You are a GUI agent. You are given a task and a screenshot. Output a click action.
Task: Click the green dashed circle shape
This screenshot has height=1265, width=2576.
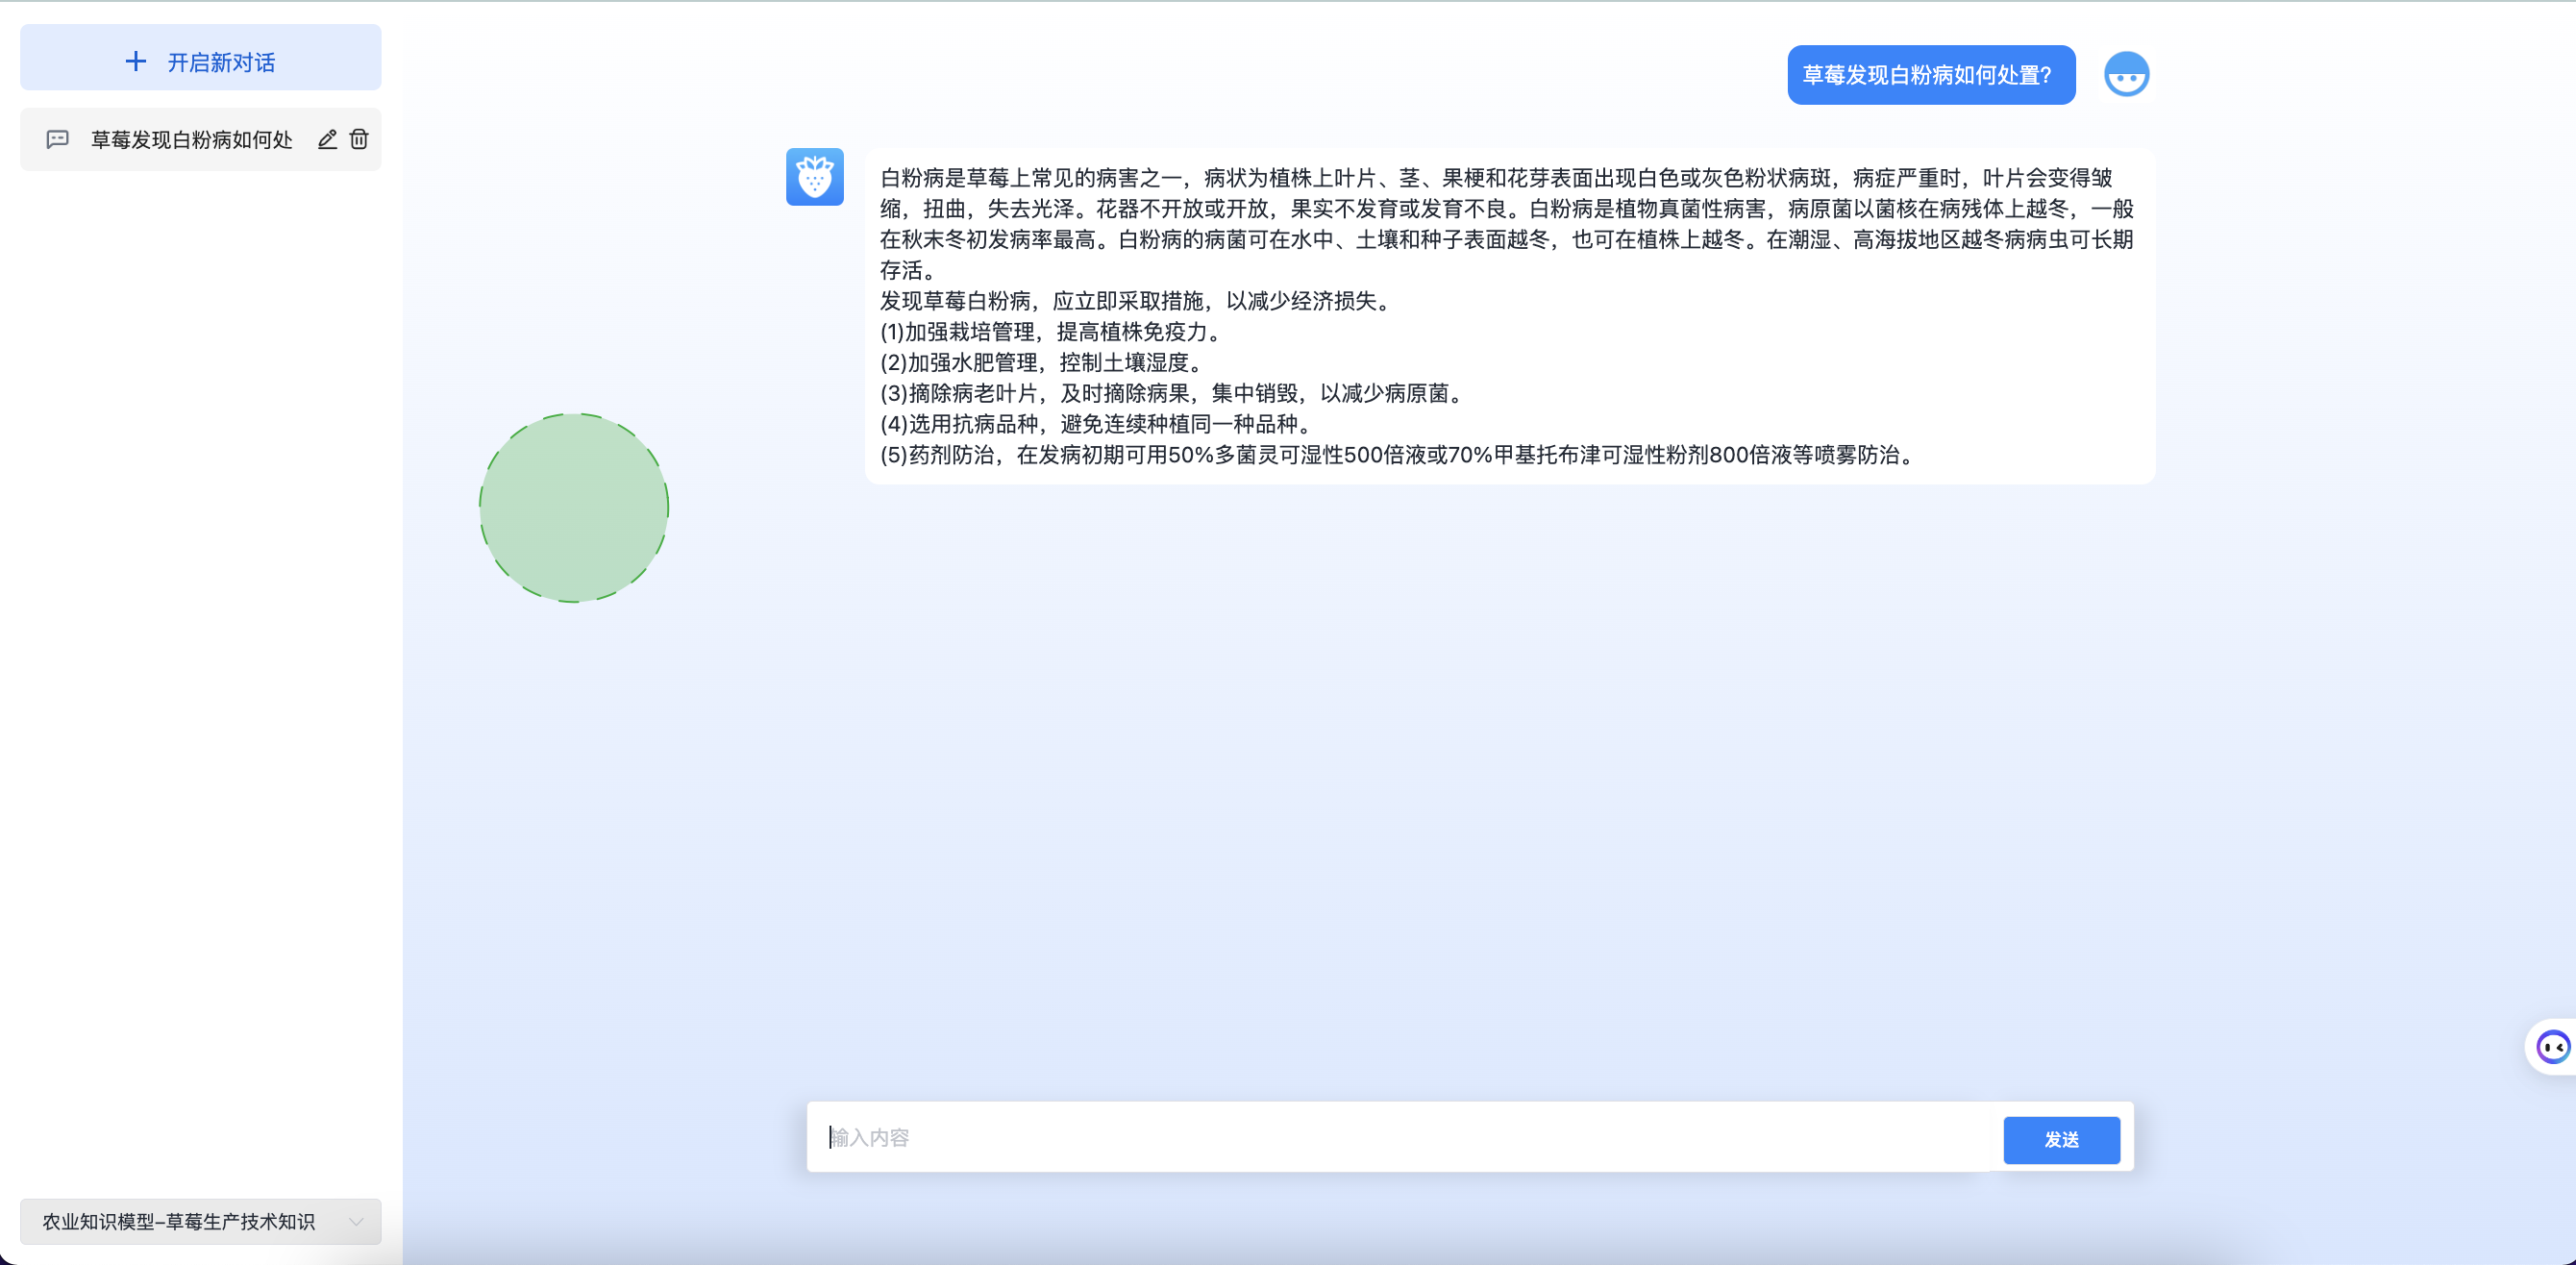point(574,508)
